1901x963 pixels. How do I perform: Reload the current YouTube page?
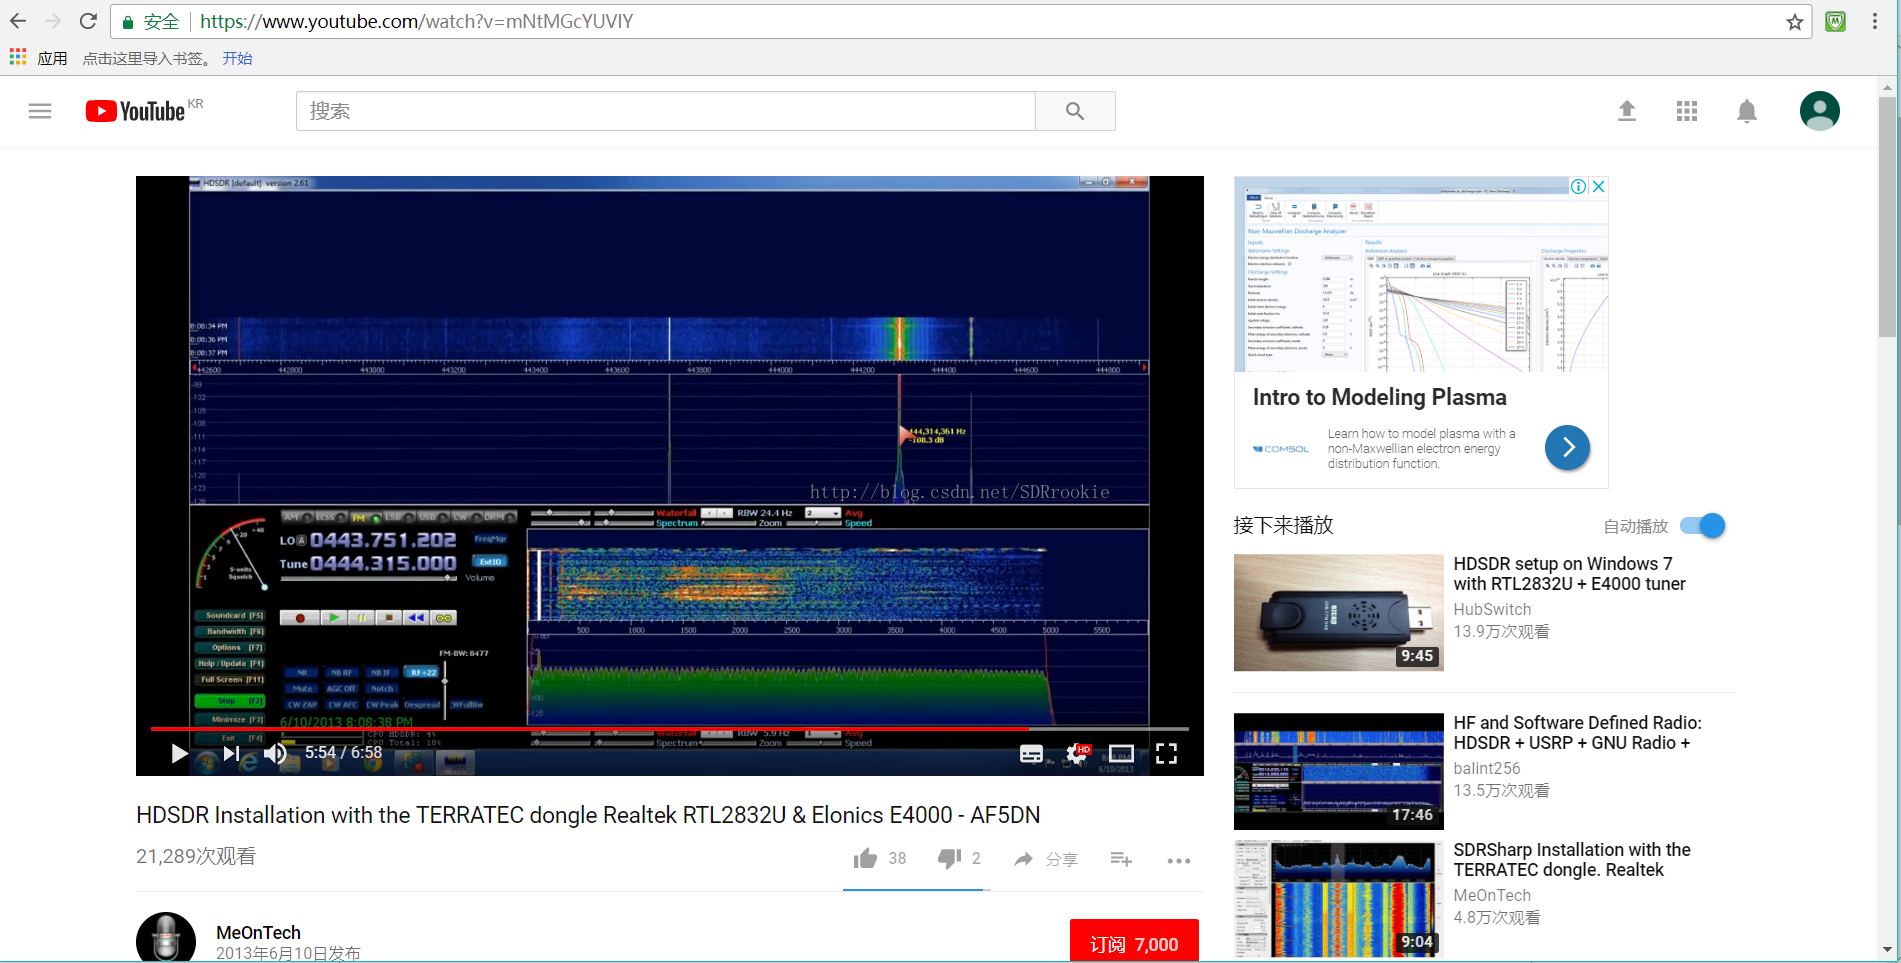pos(88,21)
